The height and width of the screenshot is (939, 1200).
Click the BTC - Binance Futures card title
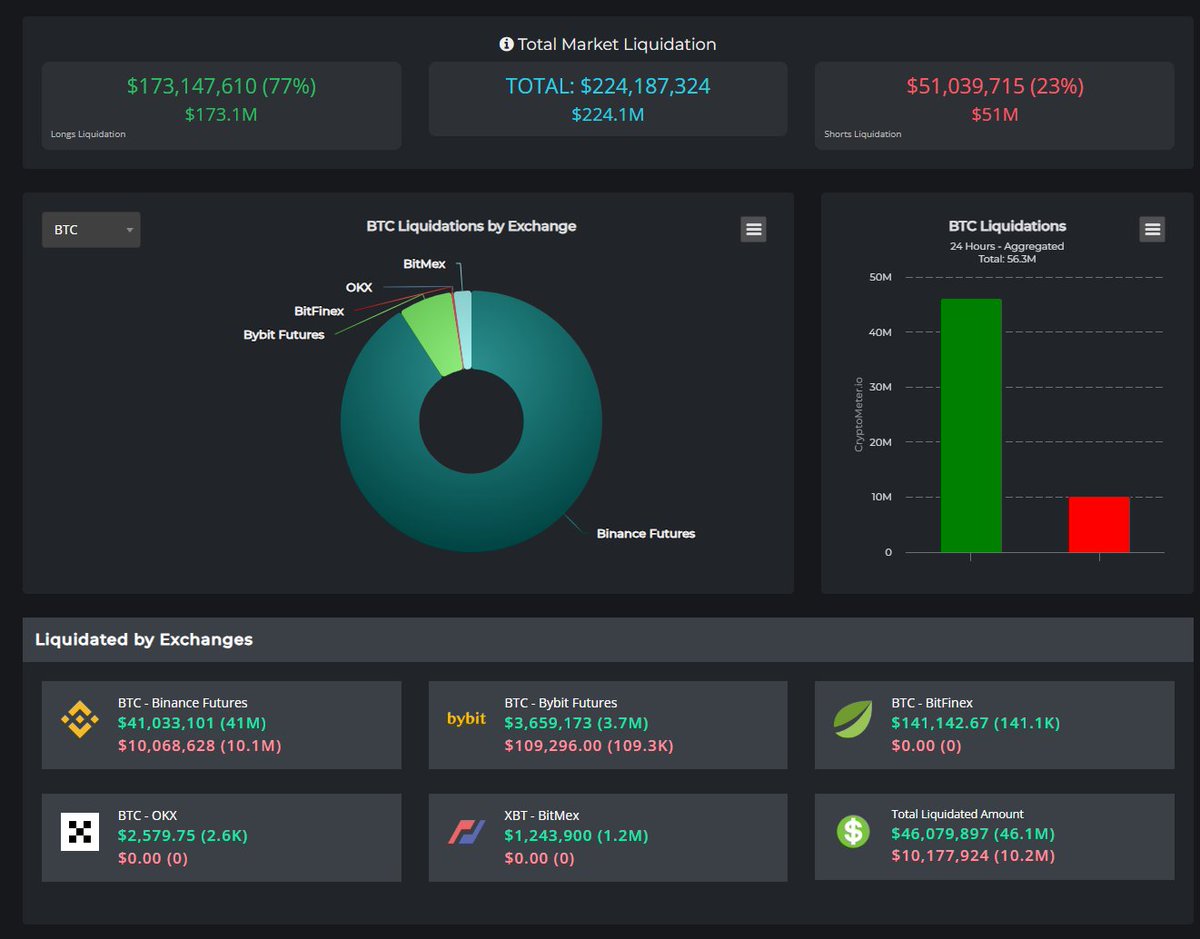tap(183, 703)
